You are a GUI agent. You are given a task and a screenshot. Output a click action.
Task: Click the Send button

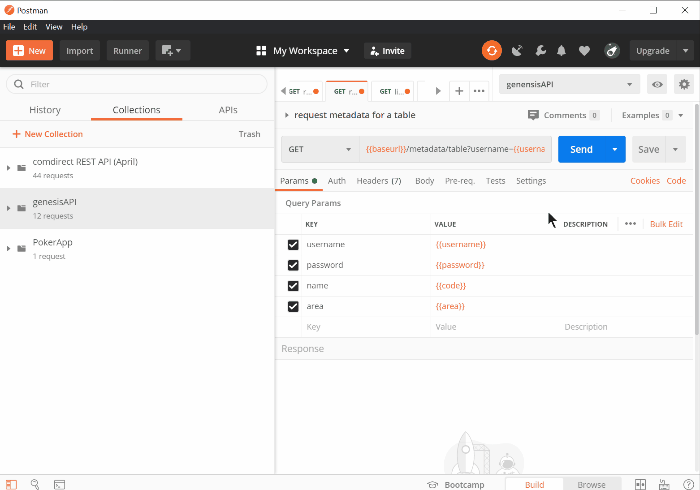coord(581,149)
